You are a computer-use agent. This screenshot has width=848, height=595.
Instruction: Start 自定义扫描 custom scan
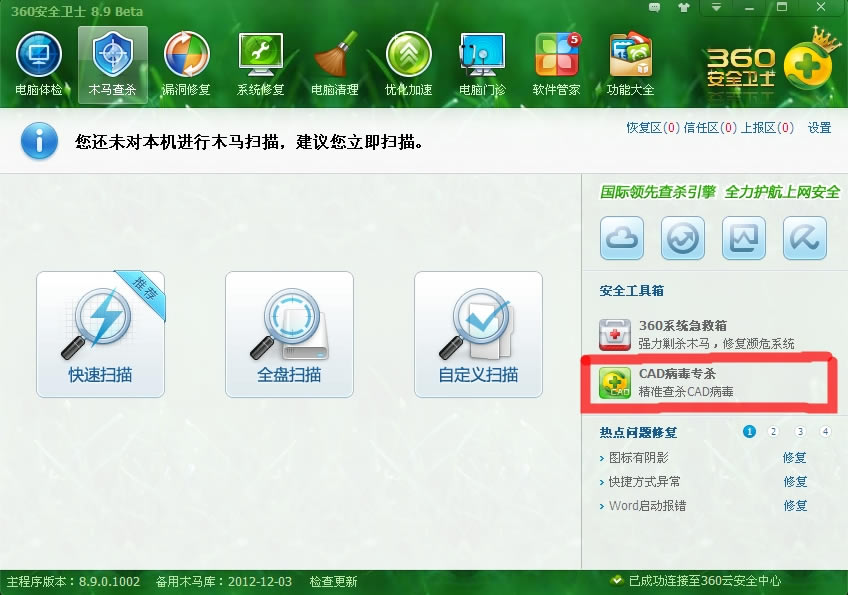[478, 334]
